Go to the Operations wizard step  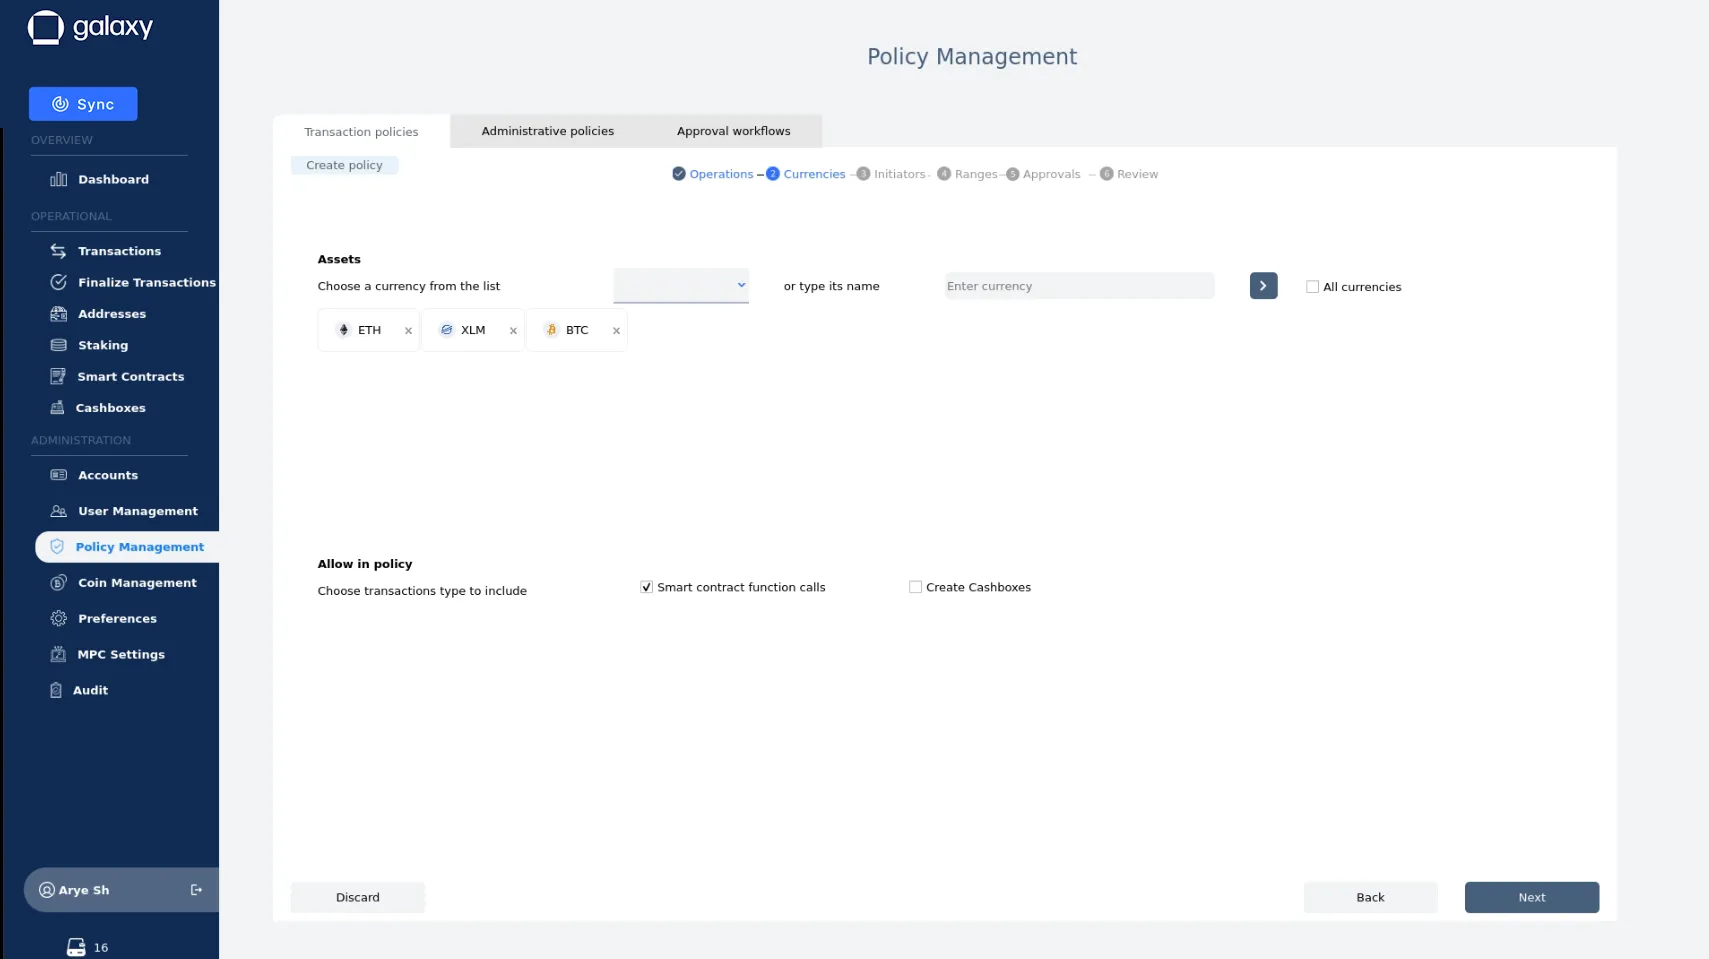point(713,174)
